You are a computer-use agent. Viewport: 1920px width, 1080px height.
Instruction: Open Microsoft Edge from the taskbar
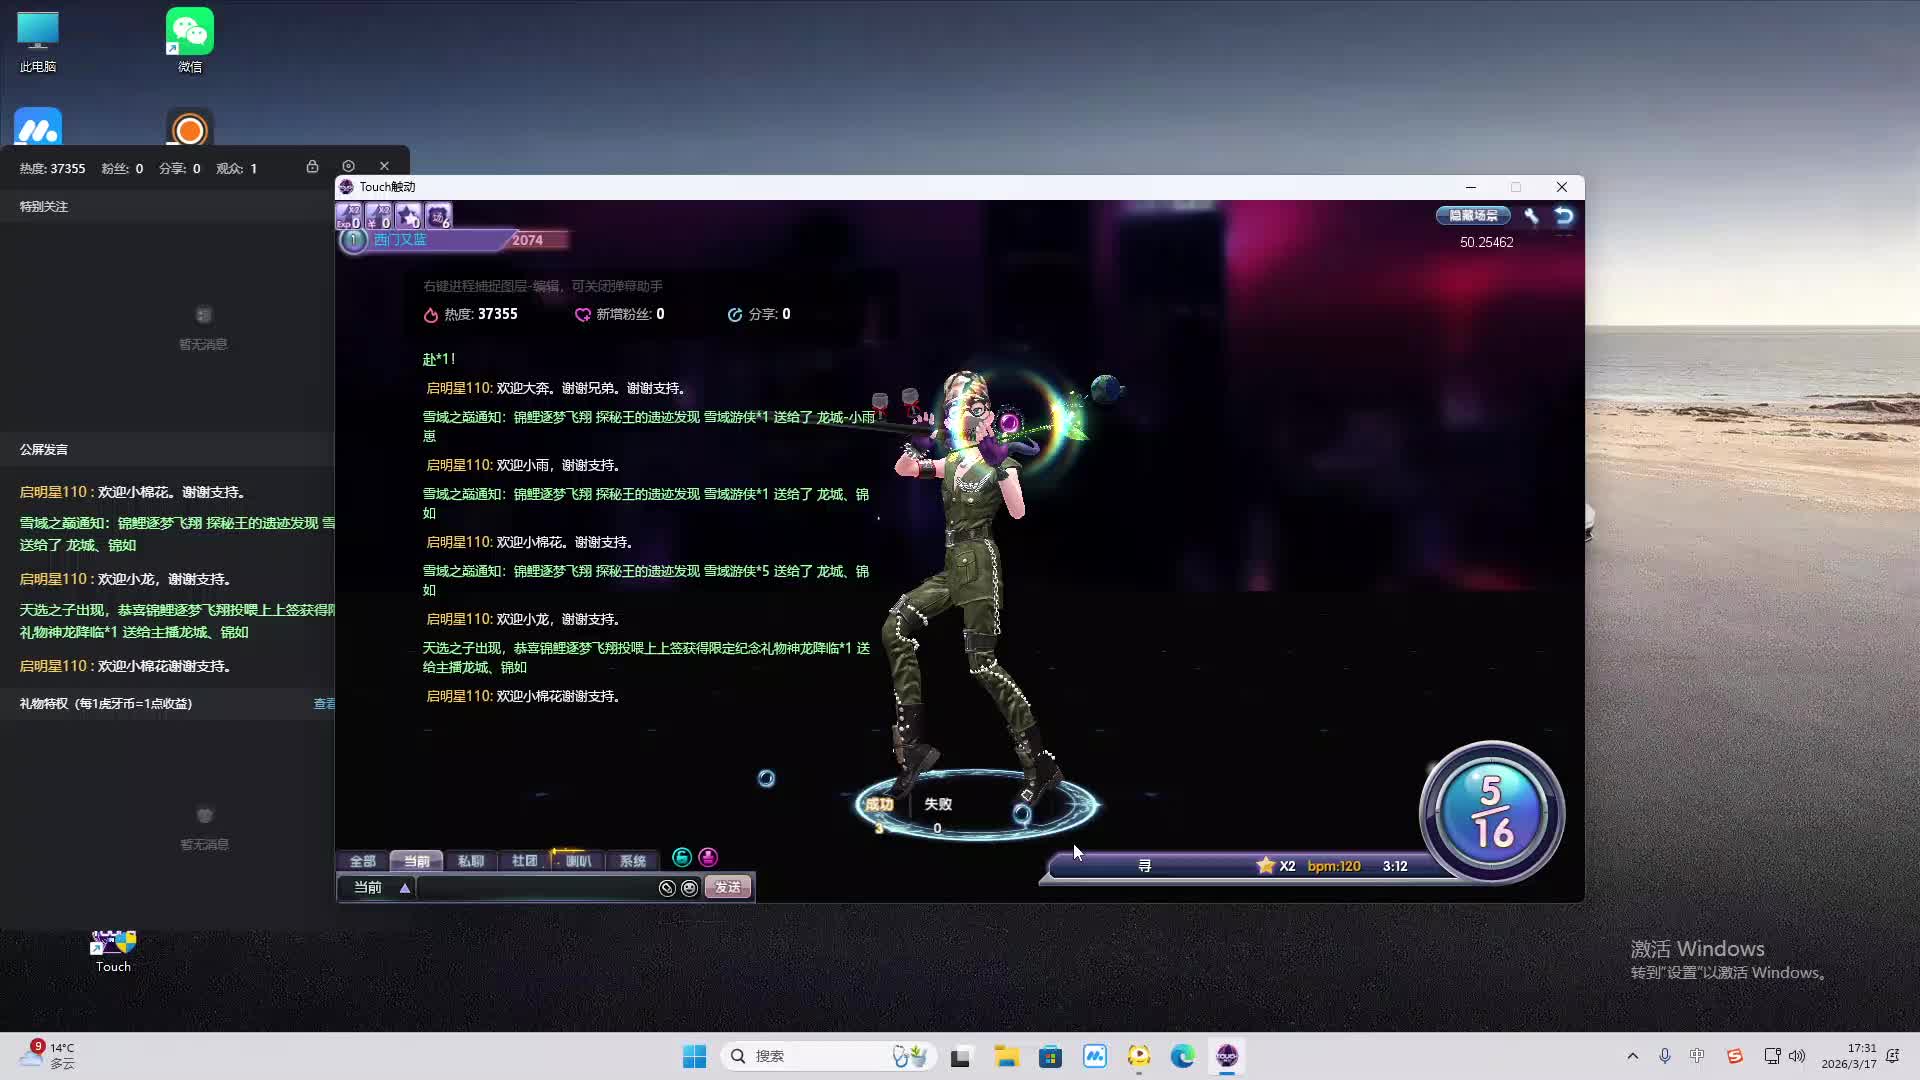pos(1183,1056)
